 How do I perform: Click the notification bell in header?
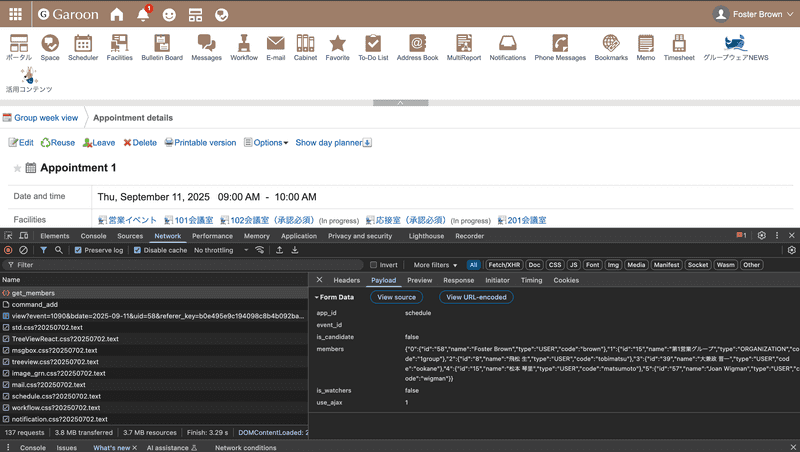click(x=142, y=15)
